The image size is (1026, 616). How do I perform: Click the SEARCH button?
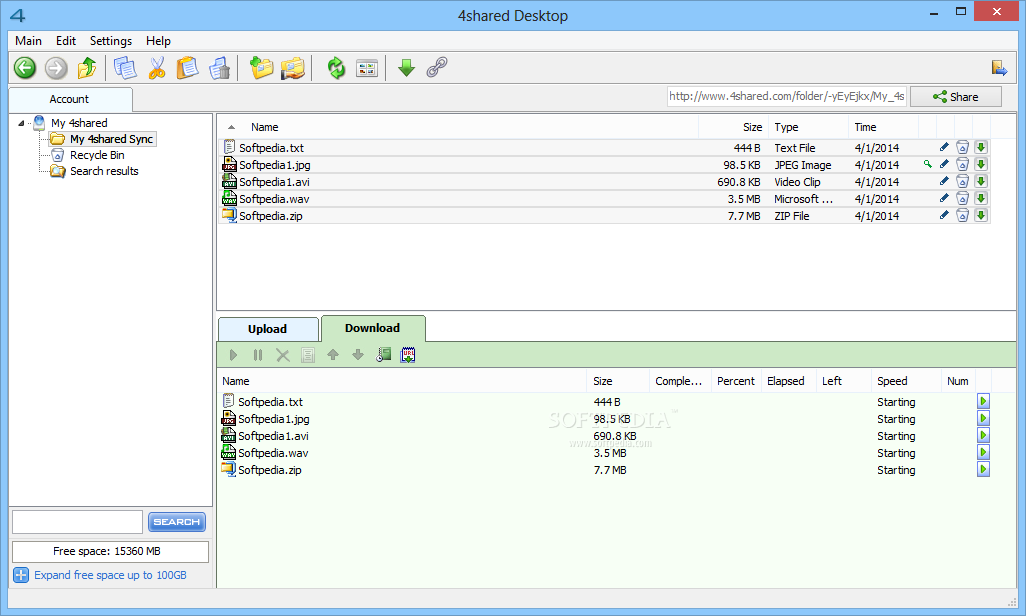pyautogui.click(x=177, y=522)
